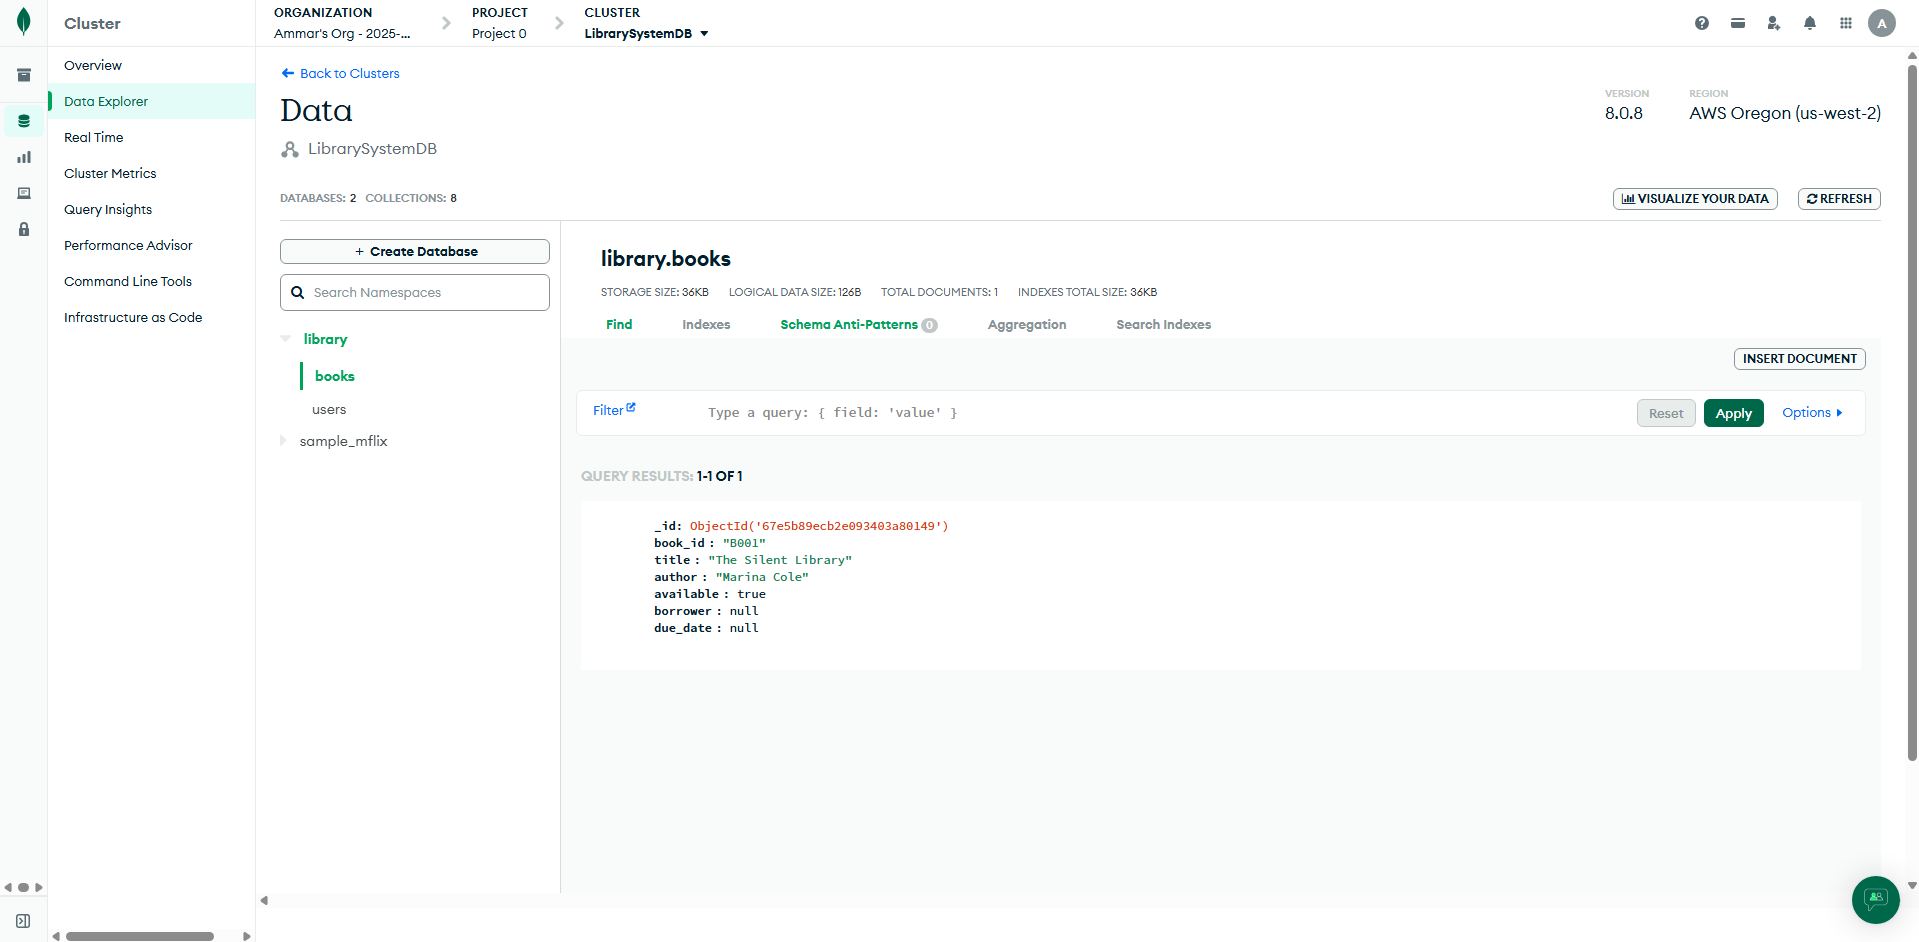This screenshot has width=1919, height=942.
Task: Open the Aggregation tab
Action: coord(1026,324)
